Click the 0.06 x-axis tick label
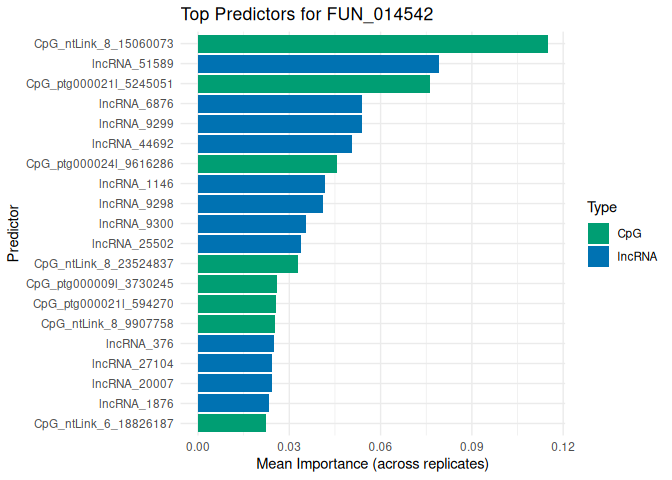672x480 pixels. pos(380,446)
